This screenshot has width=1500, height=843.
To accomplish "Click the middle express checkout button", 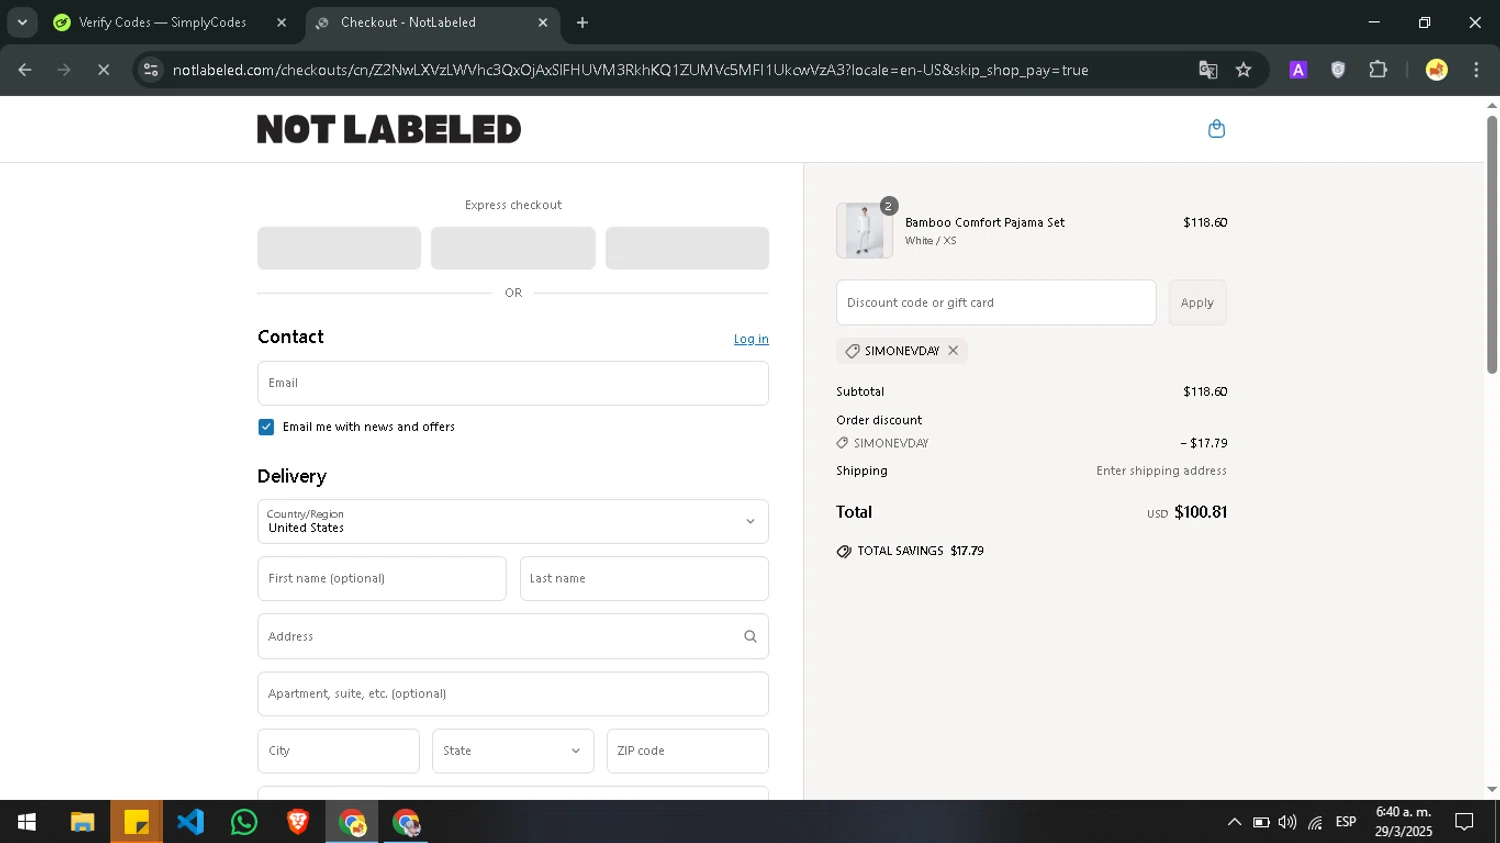I will click(x=513, y=248).
